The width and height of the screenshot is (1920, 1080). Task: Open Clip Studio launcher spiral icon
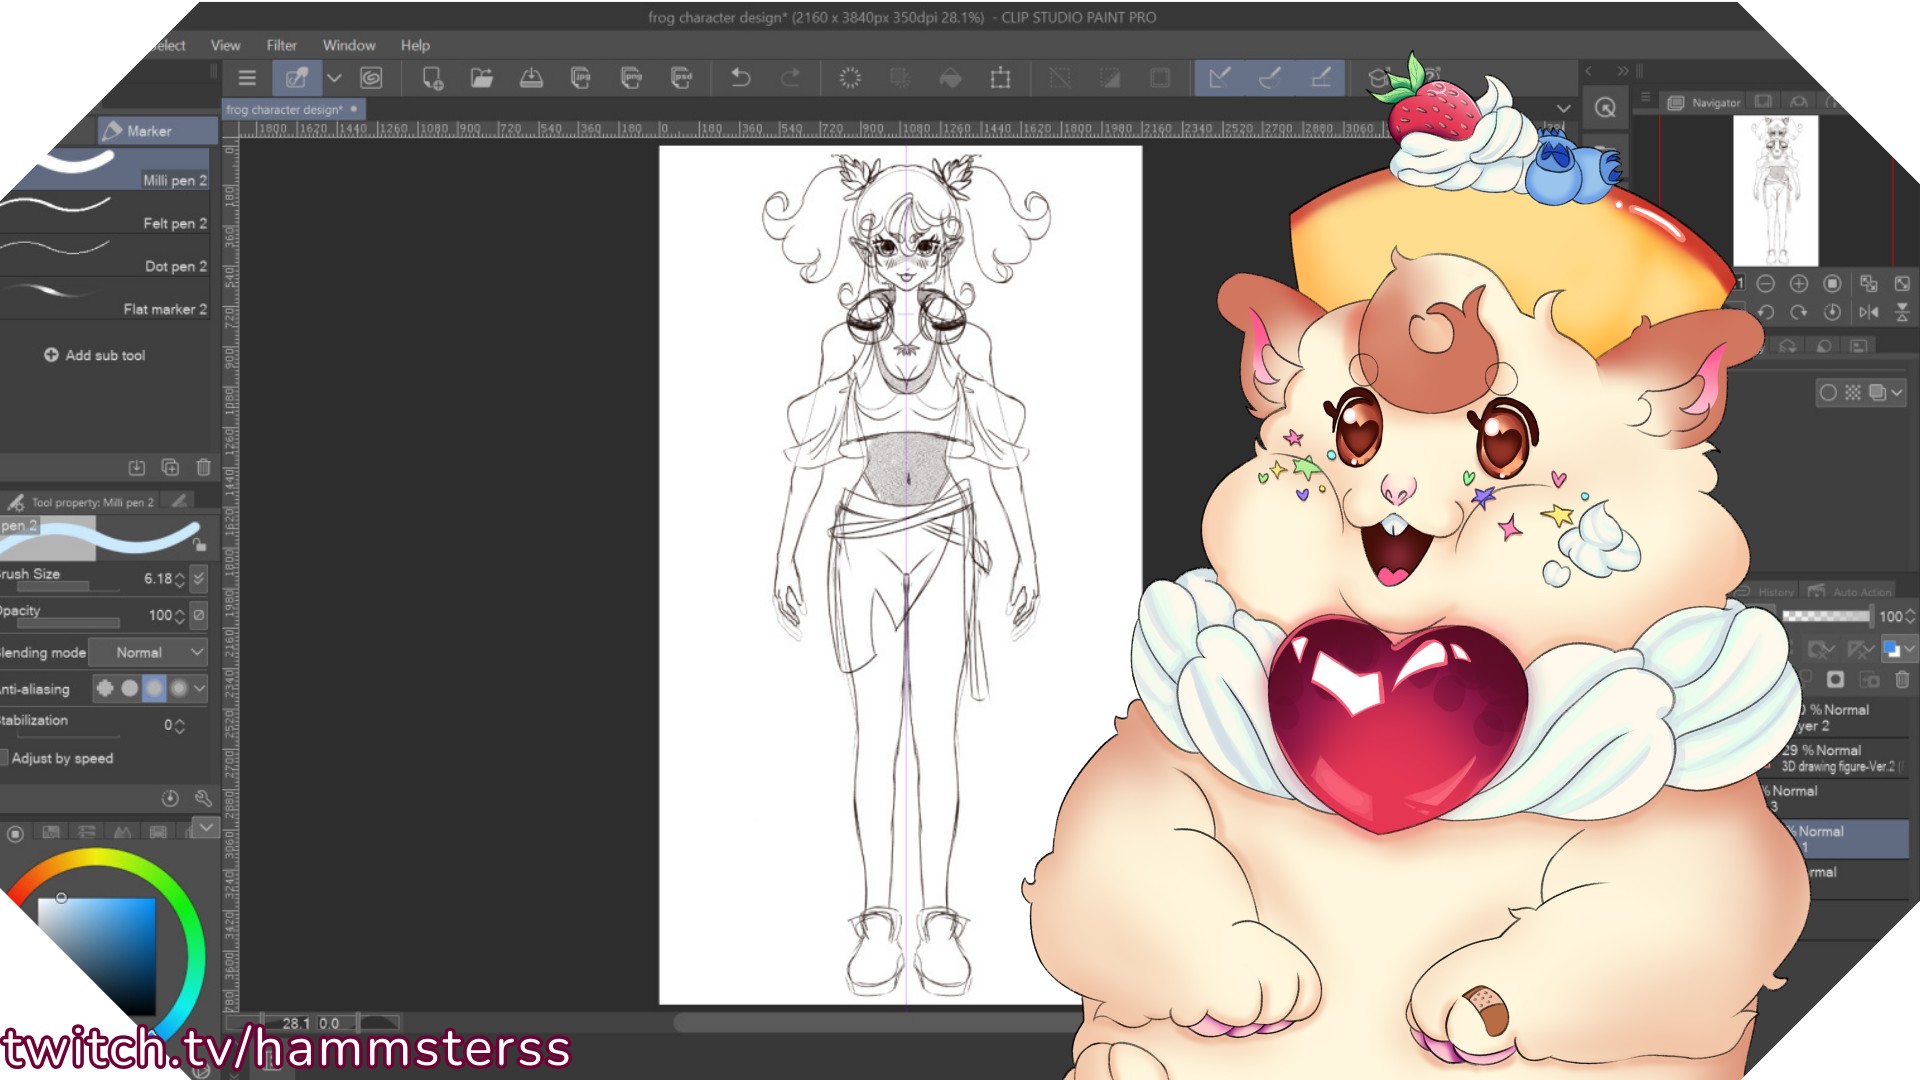(371, 78)
